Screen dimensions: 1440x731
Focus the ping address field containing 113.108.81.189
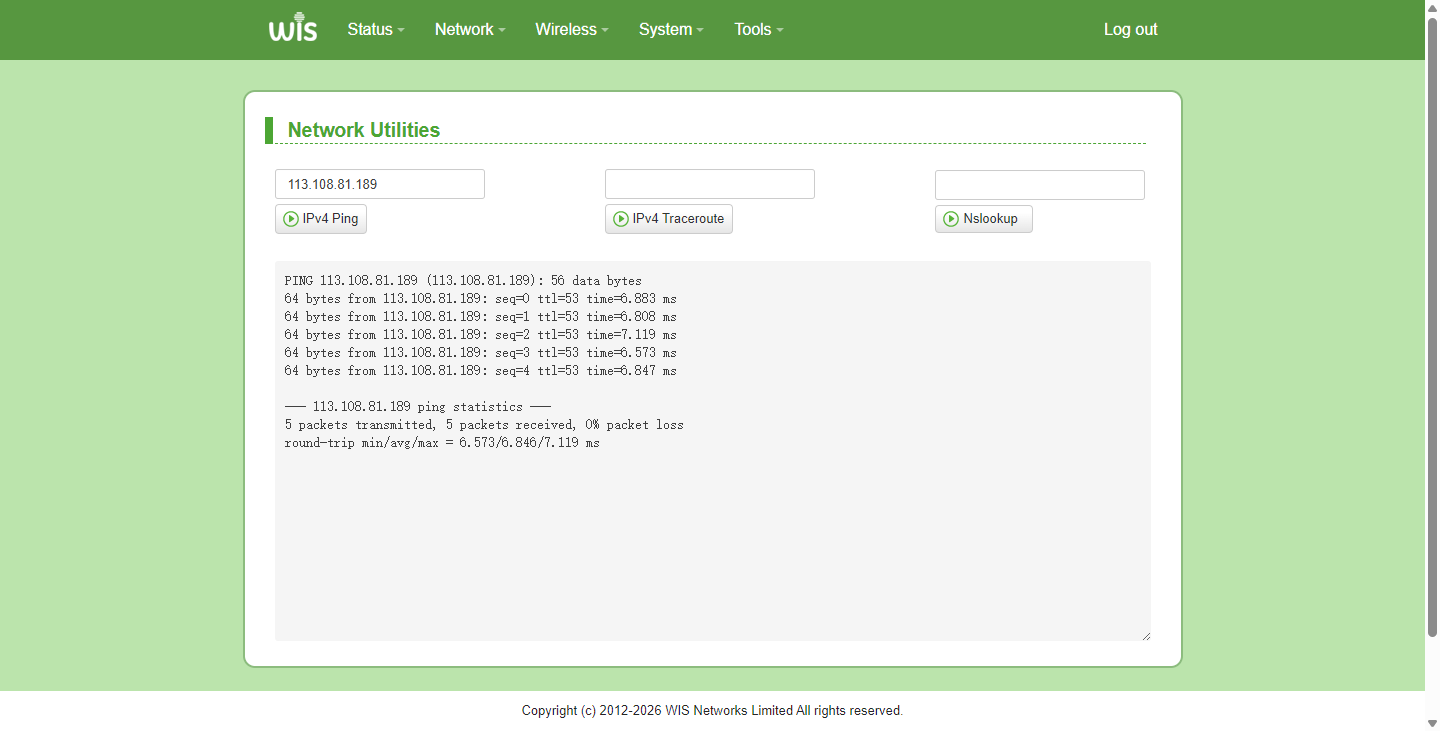(x=380, y=184)
